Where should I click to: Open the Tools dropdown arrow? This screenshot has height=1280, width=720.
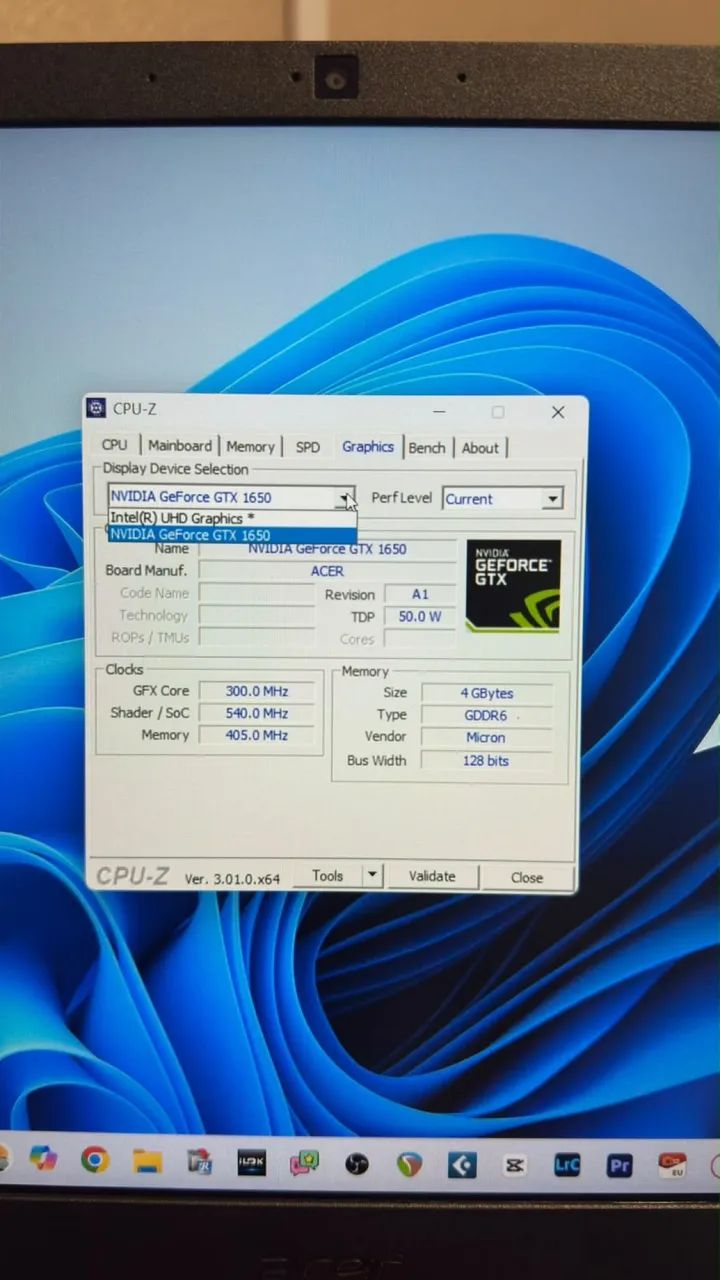[x=372, y=876]
